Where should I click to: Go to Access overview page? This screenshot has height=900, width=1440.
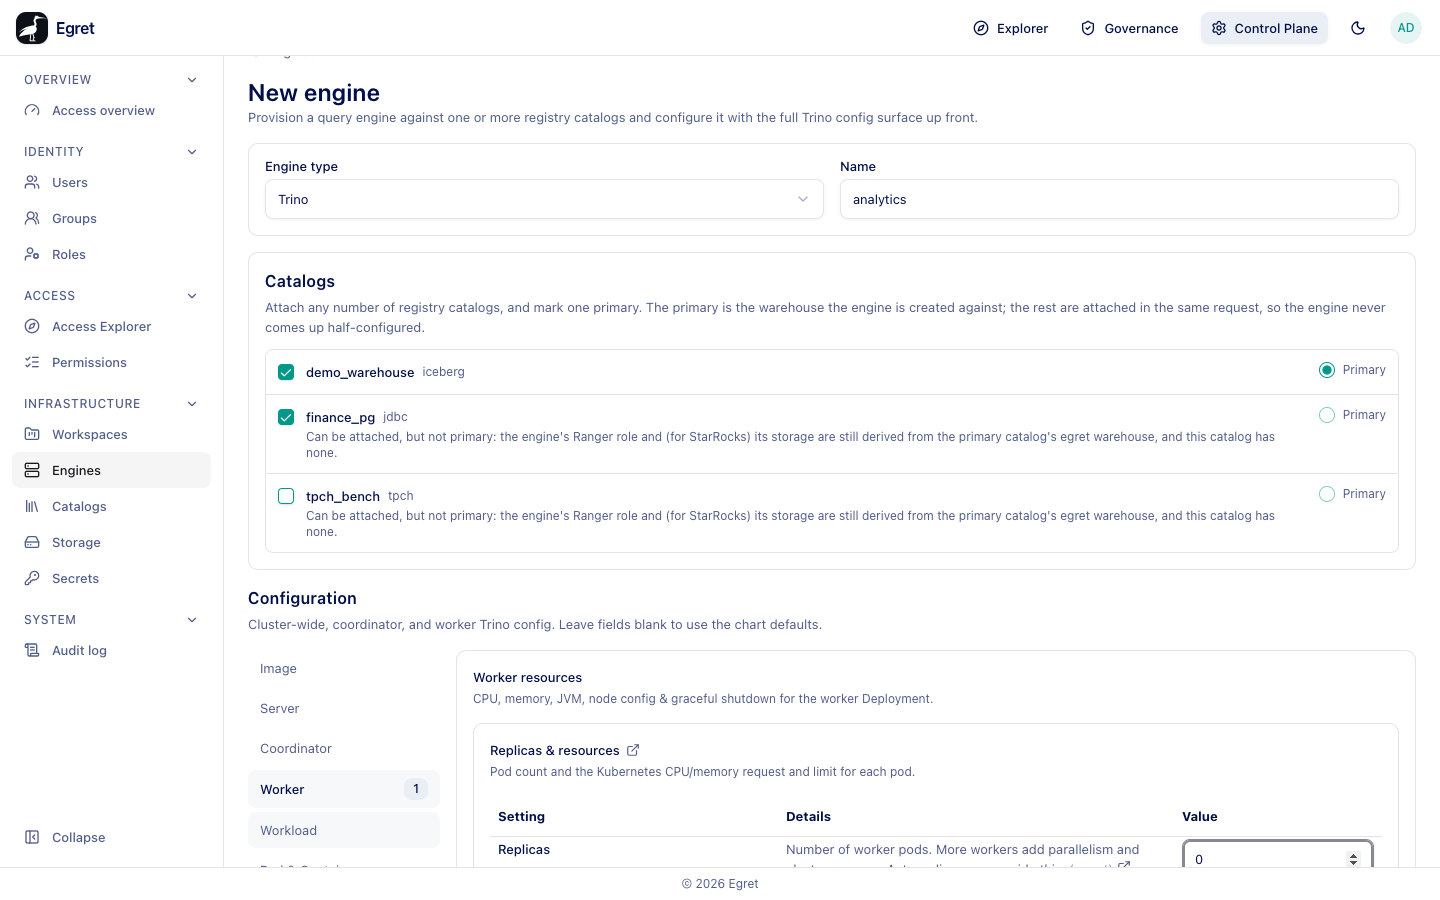[111, 110]
